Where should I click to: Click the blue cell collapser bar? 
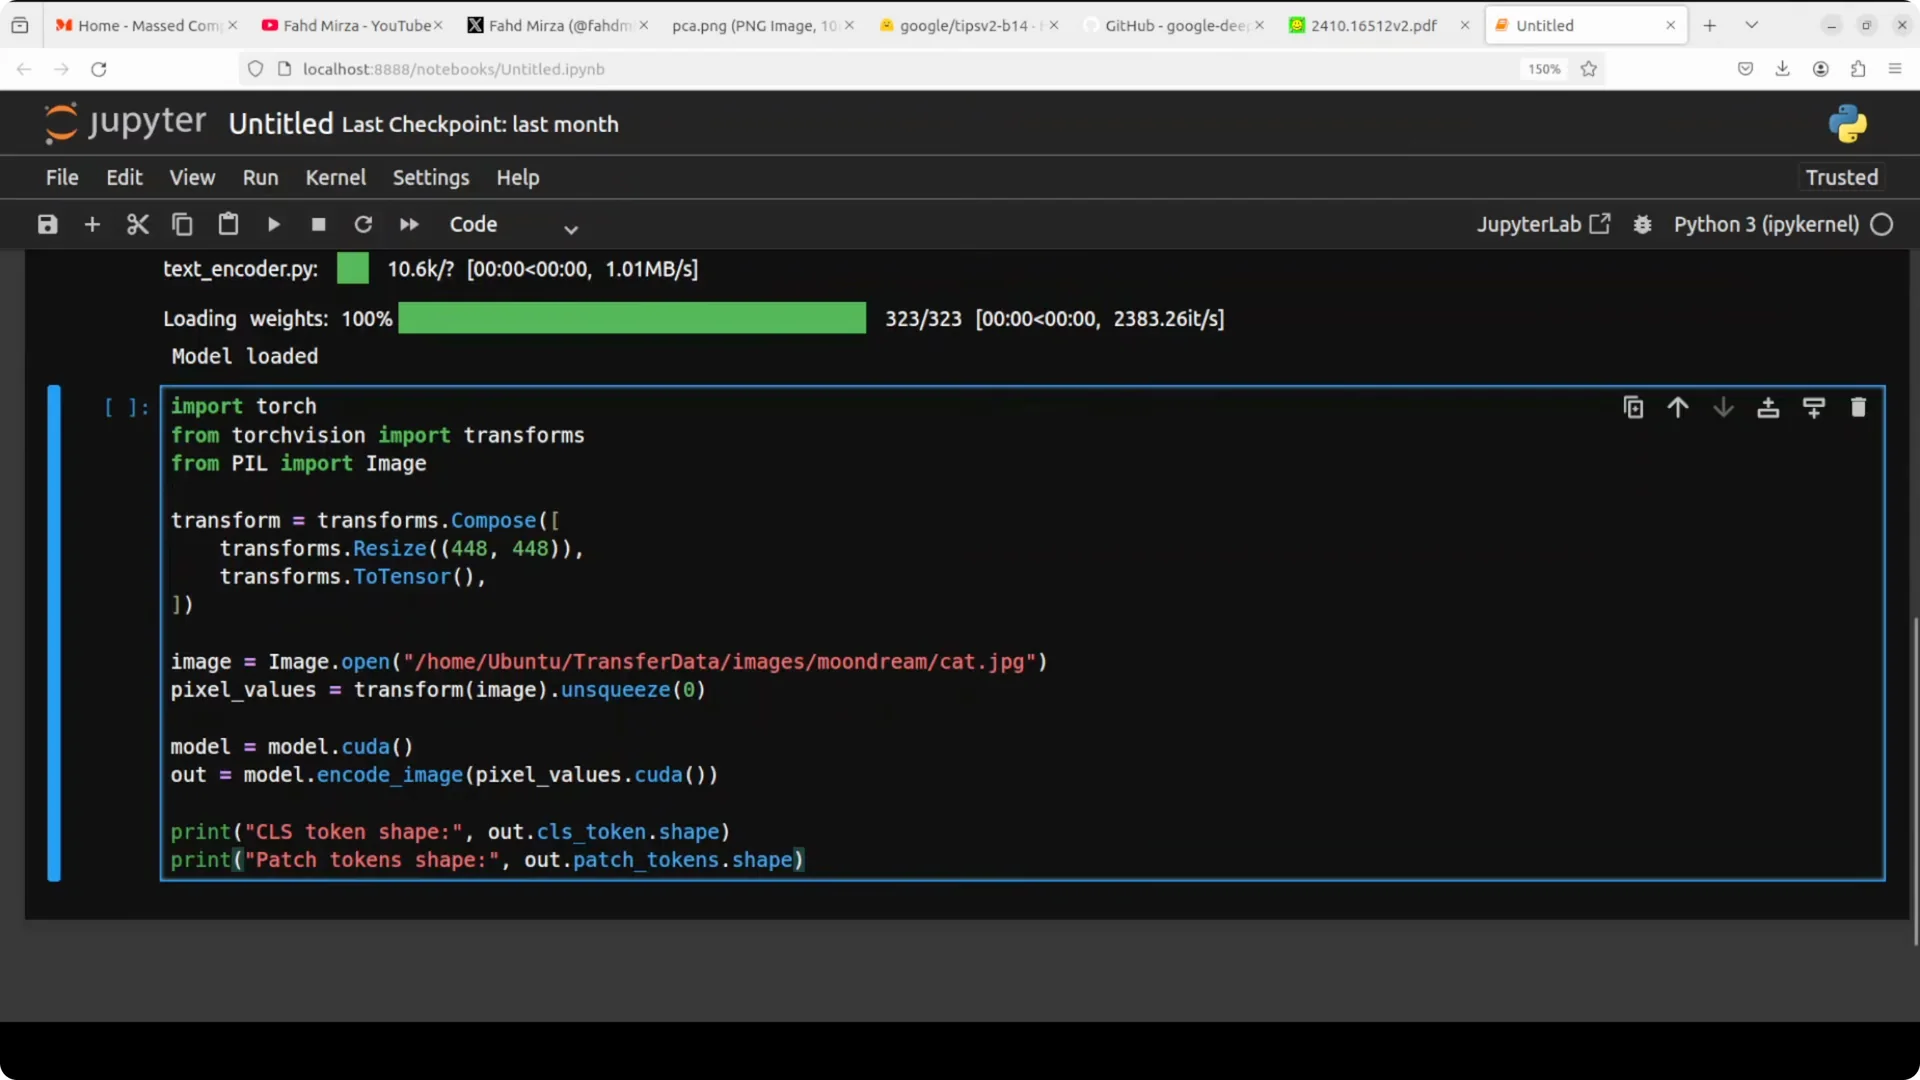(x=54, y=633)
